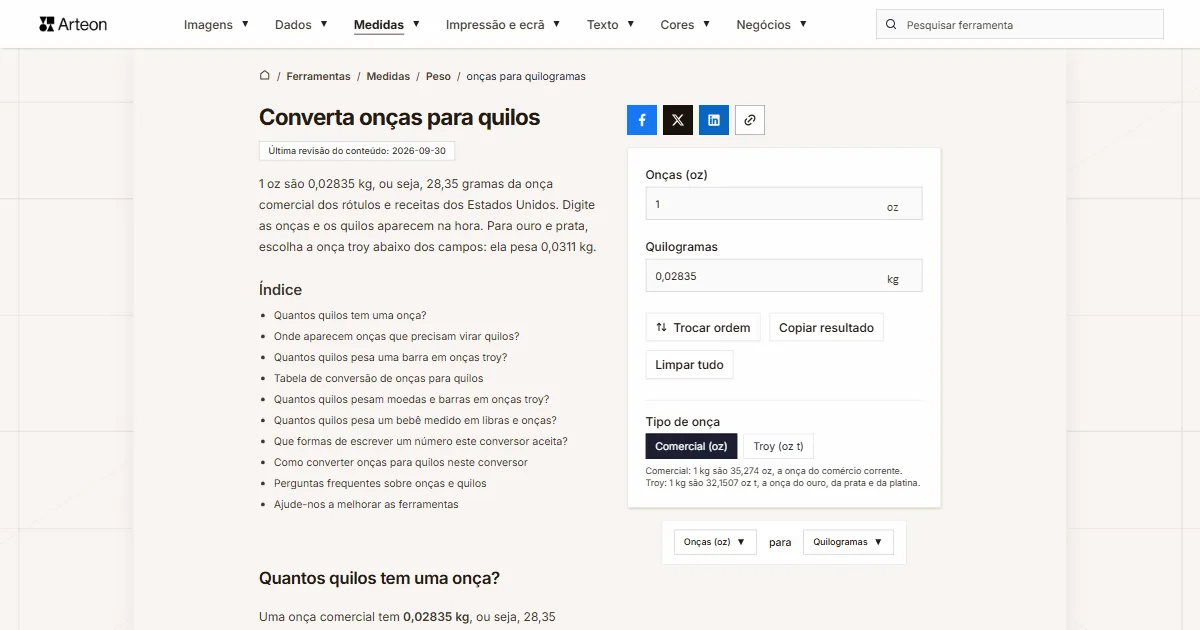The image size is (1200, 630).
Task: Jump to 'Quantos quilos pesa um bebê' section
Action: click(415, 420)
